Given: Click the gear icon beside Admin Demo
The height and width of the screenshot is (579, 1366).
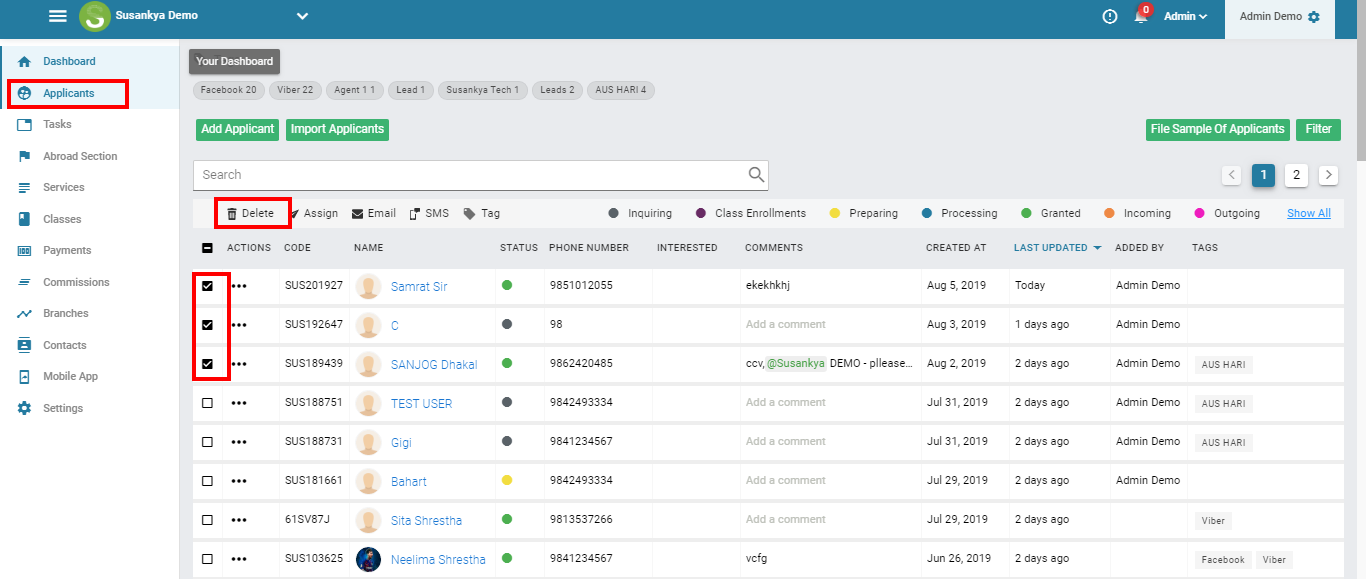Looking at the screenshot, I should tap(1314, 17).
